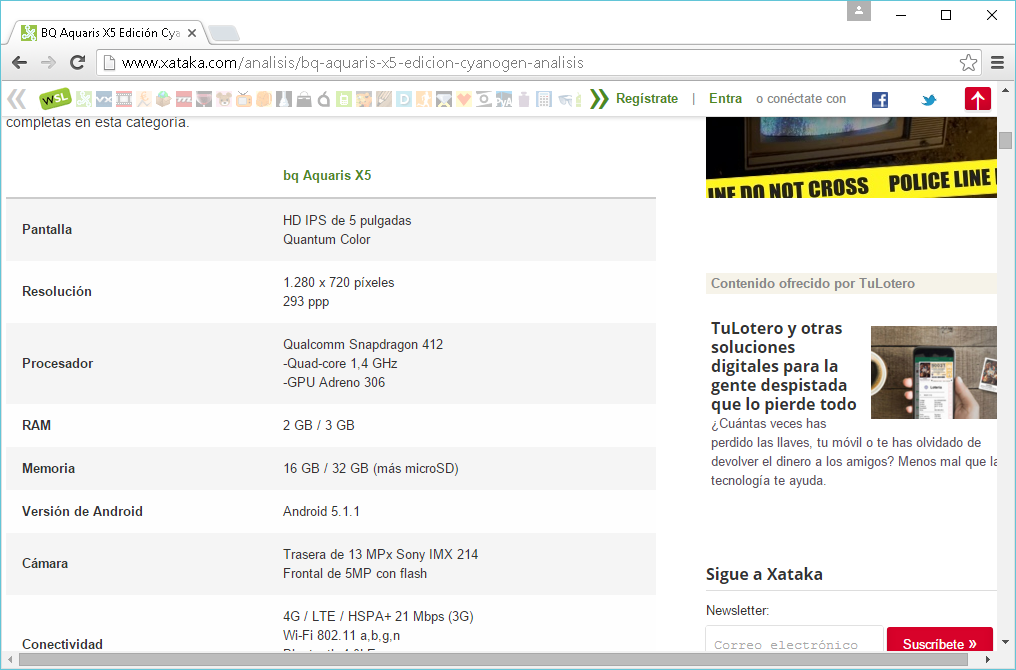Click the 'Contenido ofrecido por TuLotero' header
The width and height of the screenshot is (1016, 670).
point(813,283)
